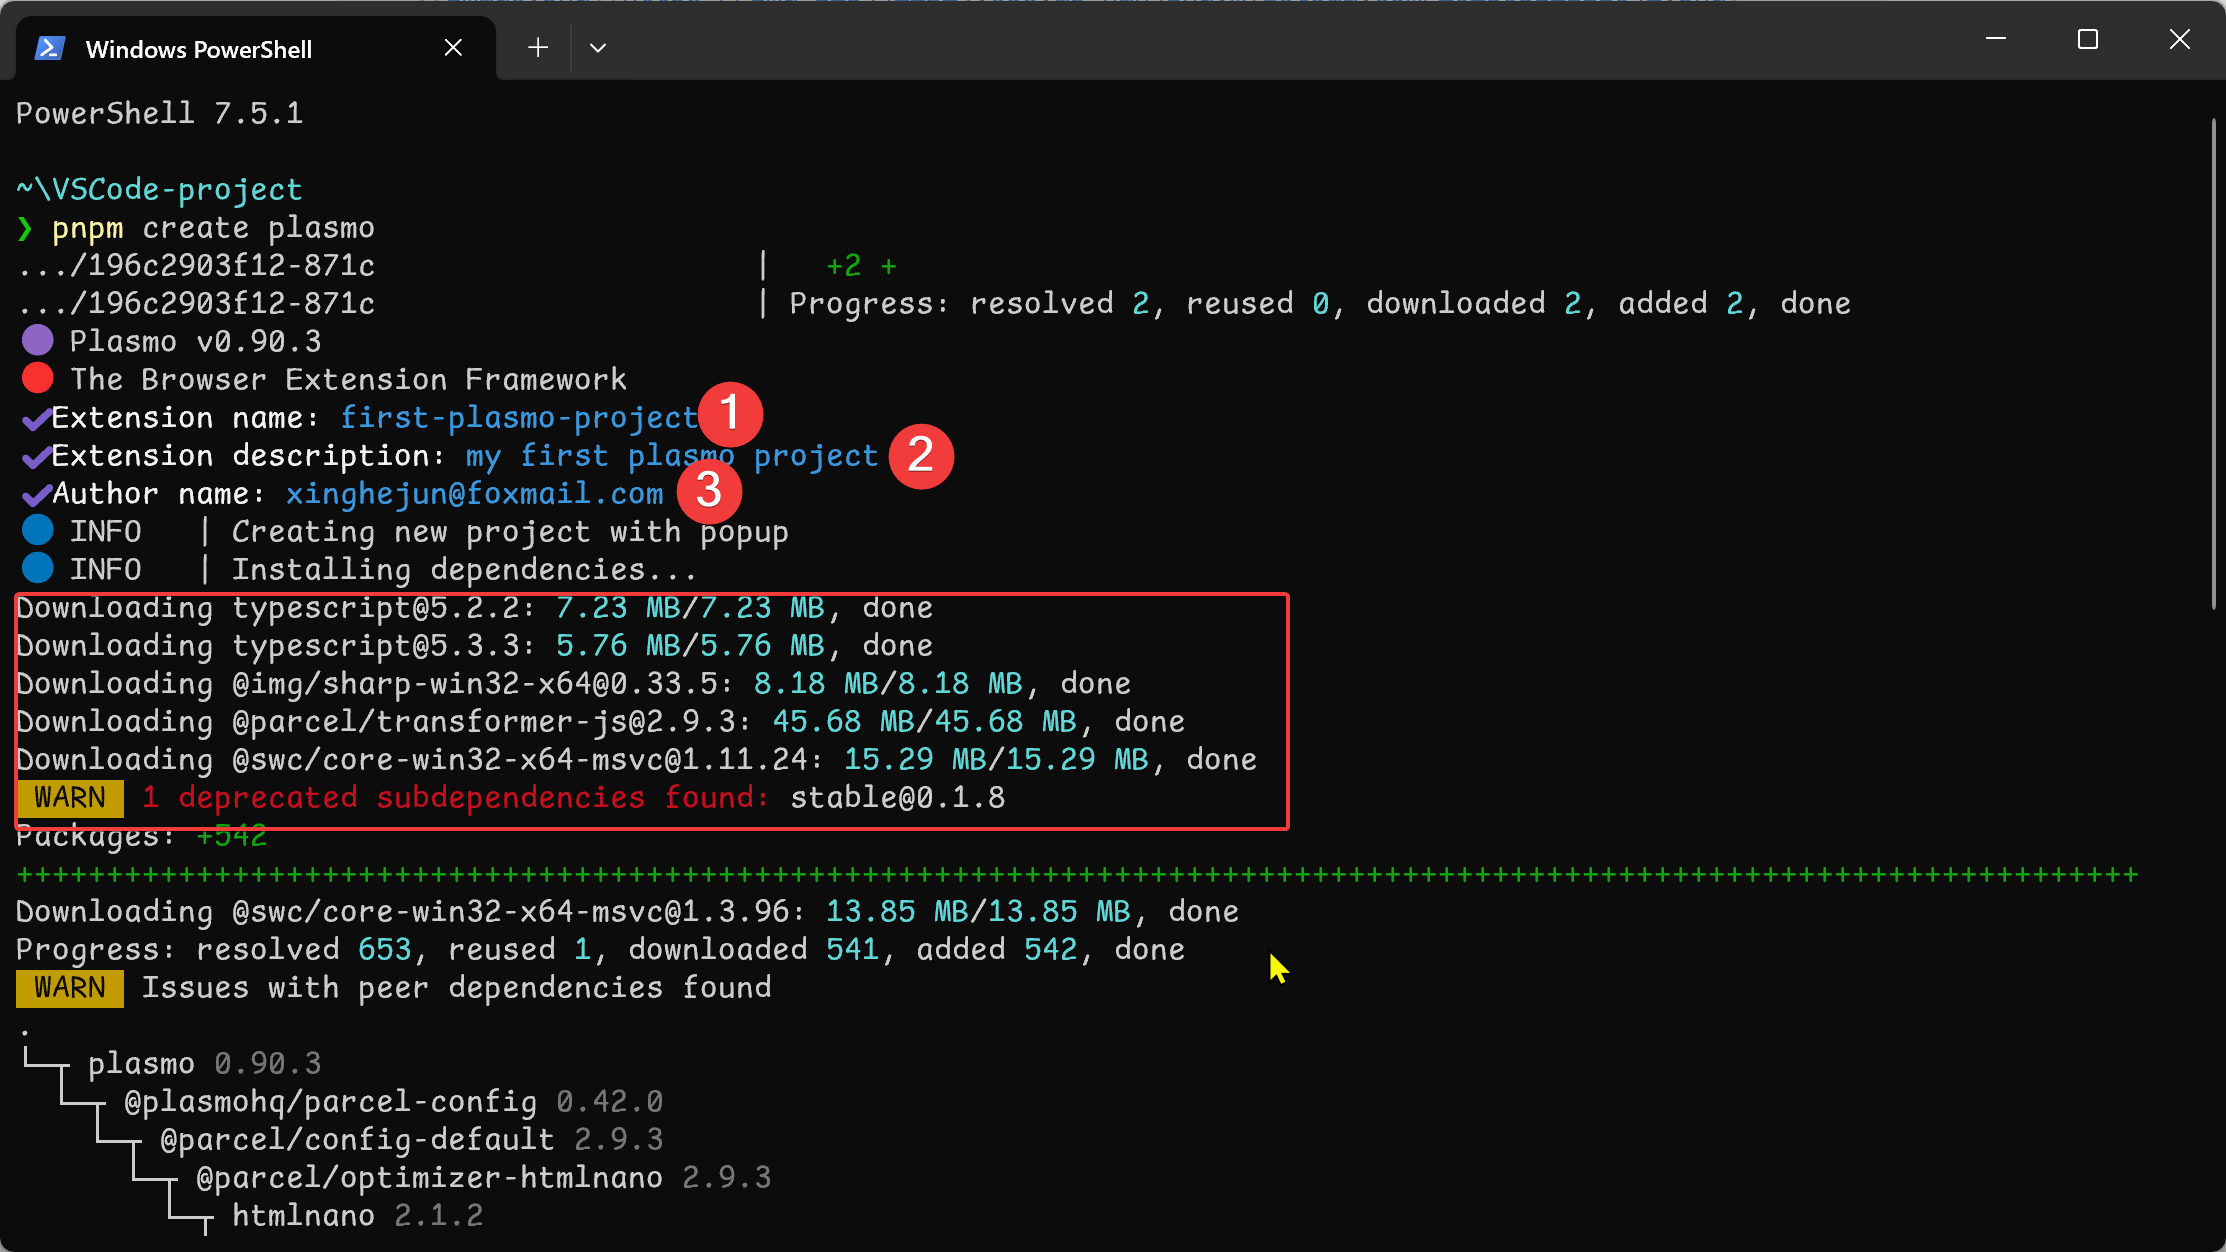
Task: Click the 'Progress: resolved 653' line
Action: (601, 950)
